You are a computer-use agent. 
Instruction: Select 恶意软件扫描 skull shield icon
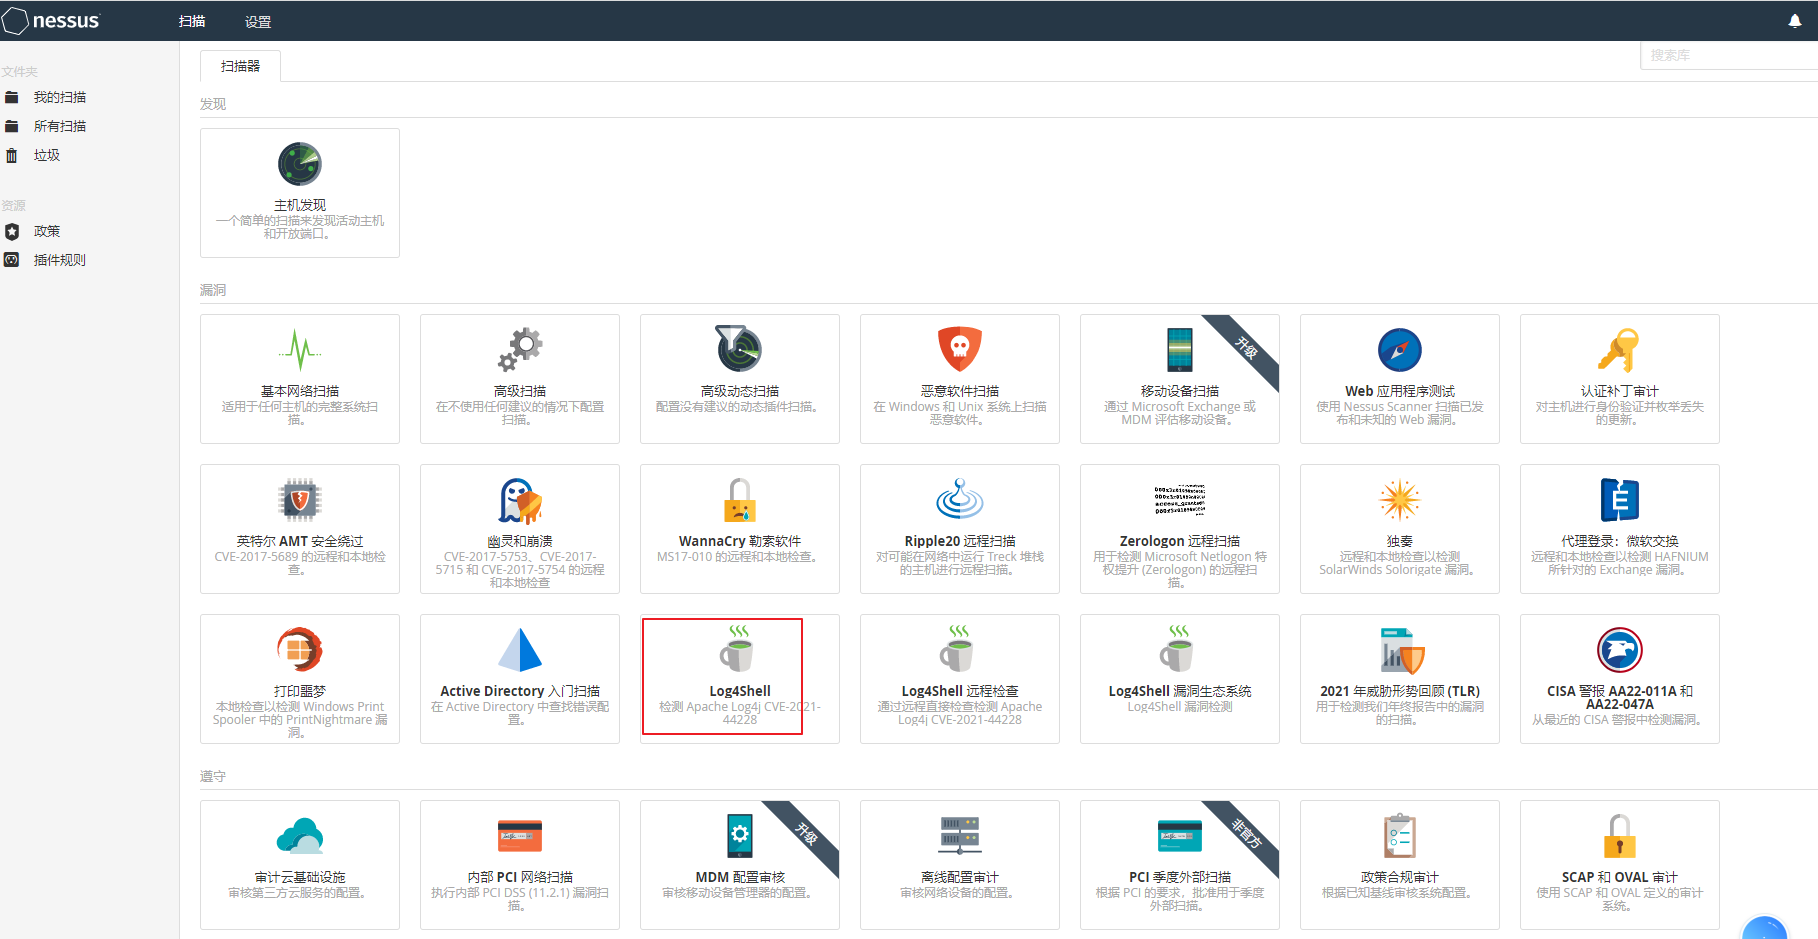point(959,350)
